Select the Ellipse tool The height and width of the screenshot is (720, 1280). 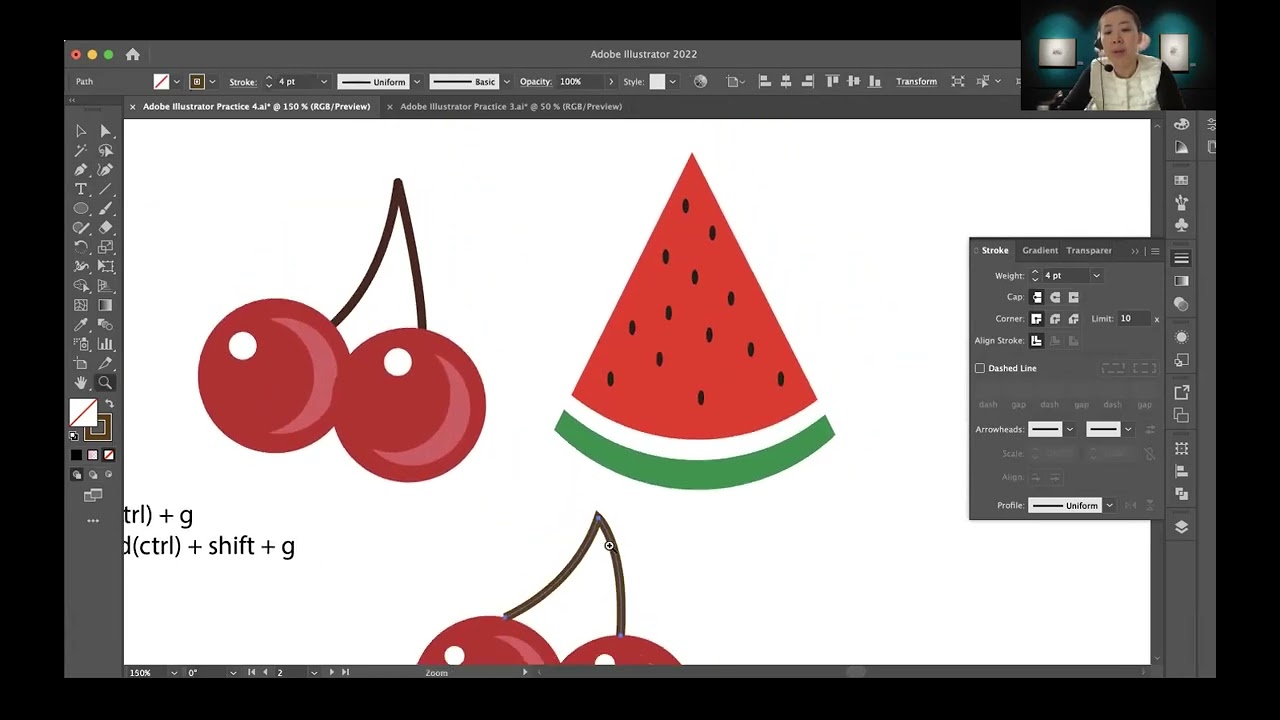[x=81, y=209]
